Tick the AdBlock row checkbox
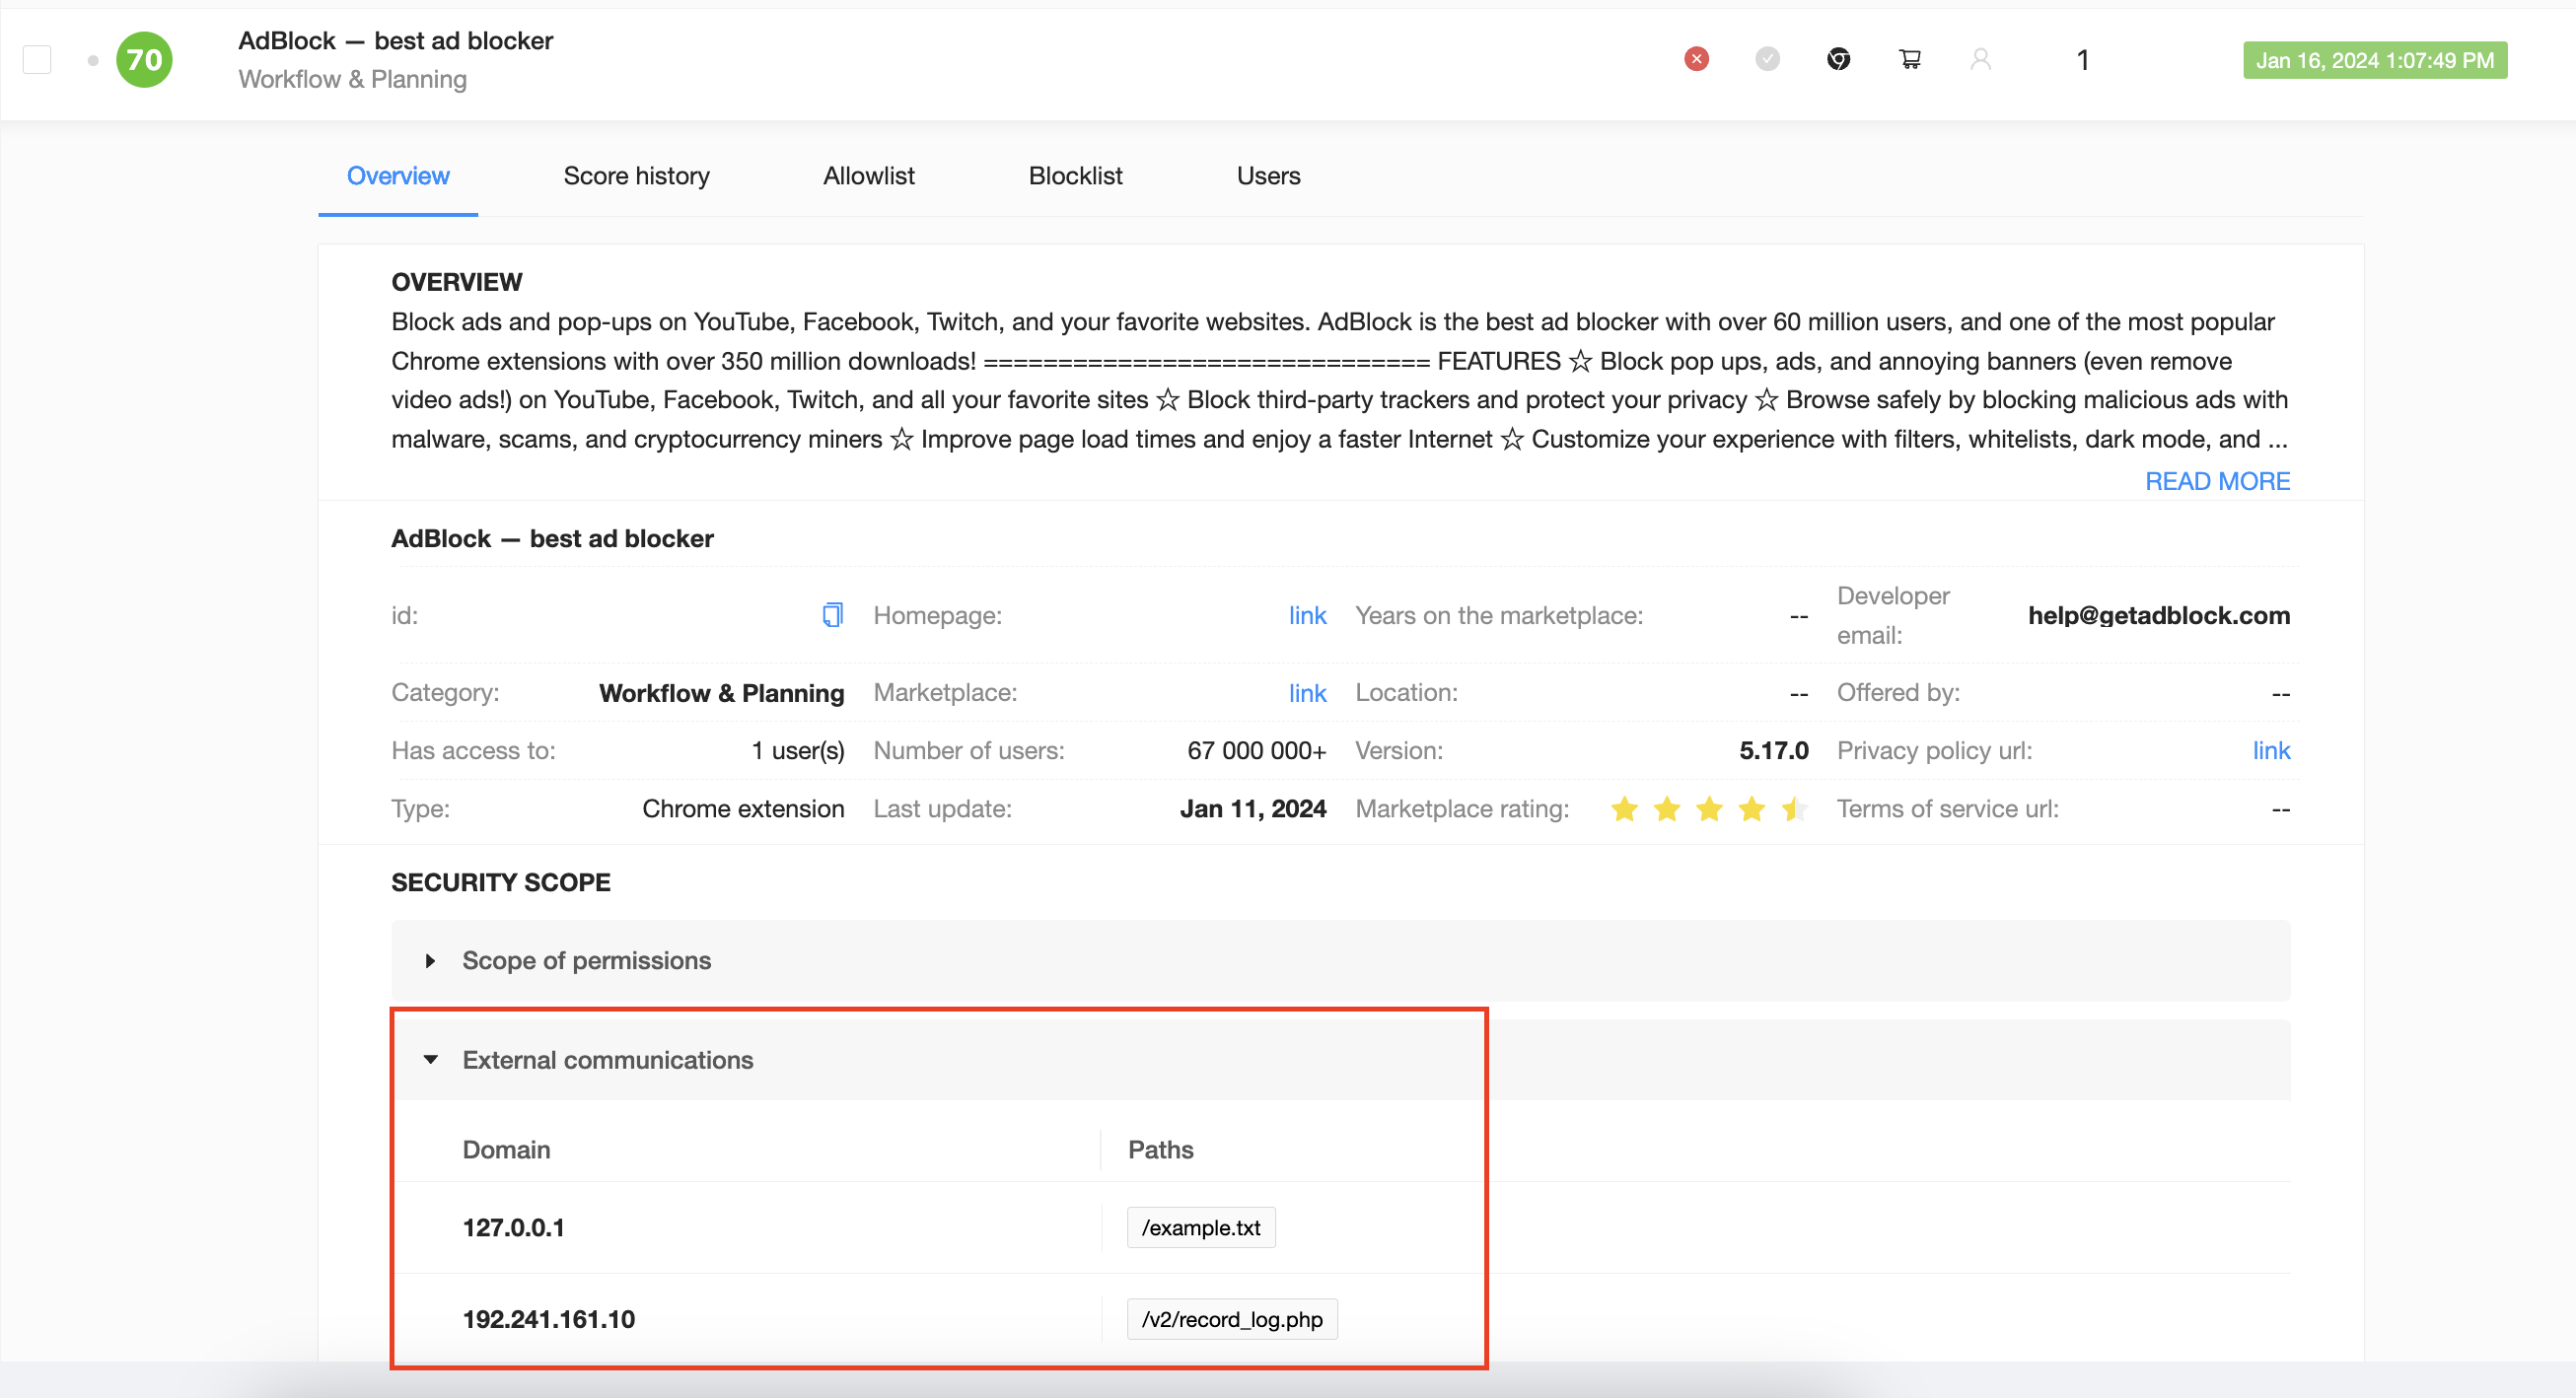Image resolution: width=2576 pixels, height=1398 pixels. [37, 60]
